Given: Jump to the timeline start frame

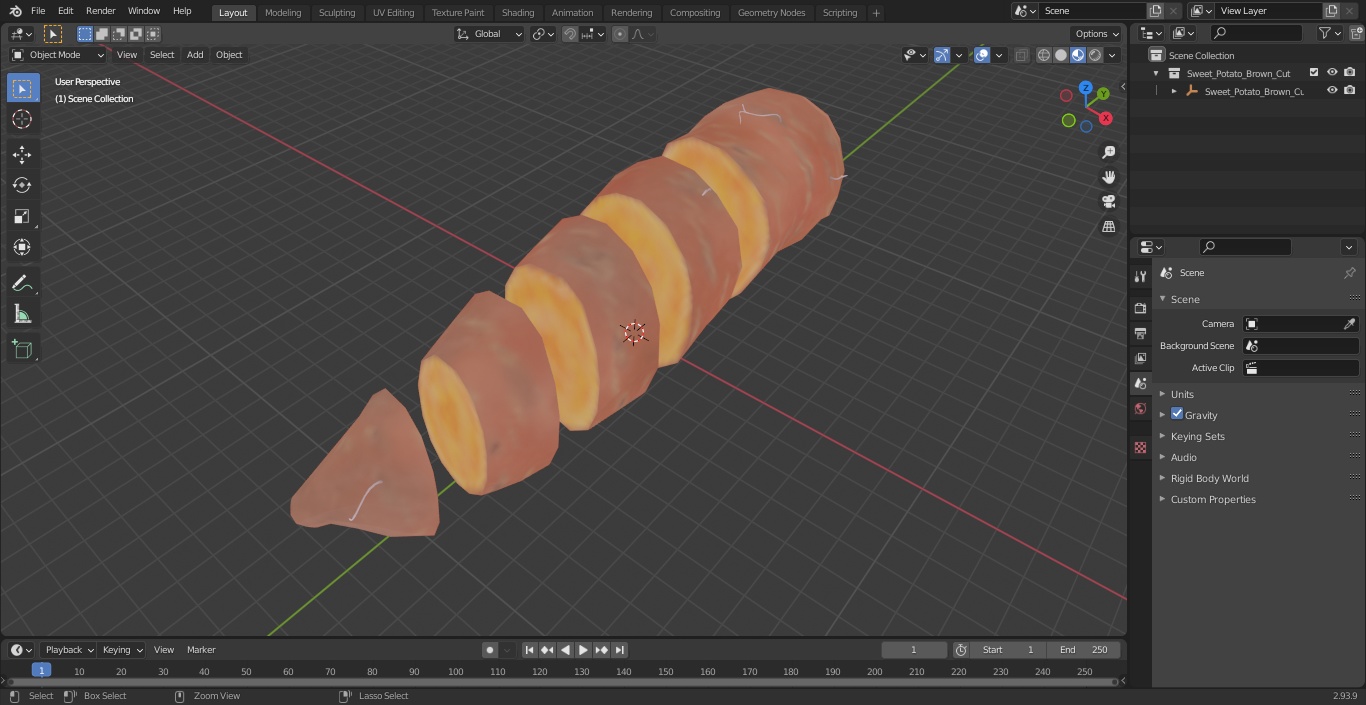Looking at the screenshot, I should point(529,650).
